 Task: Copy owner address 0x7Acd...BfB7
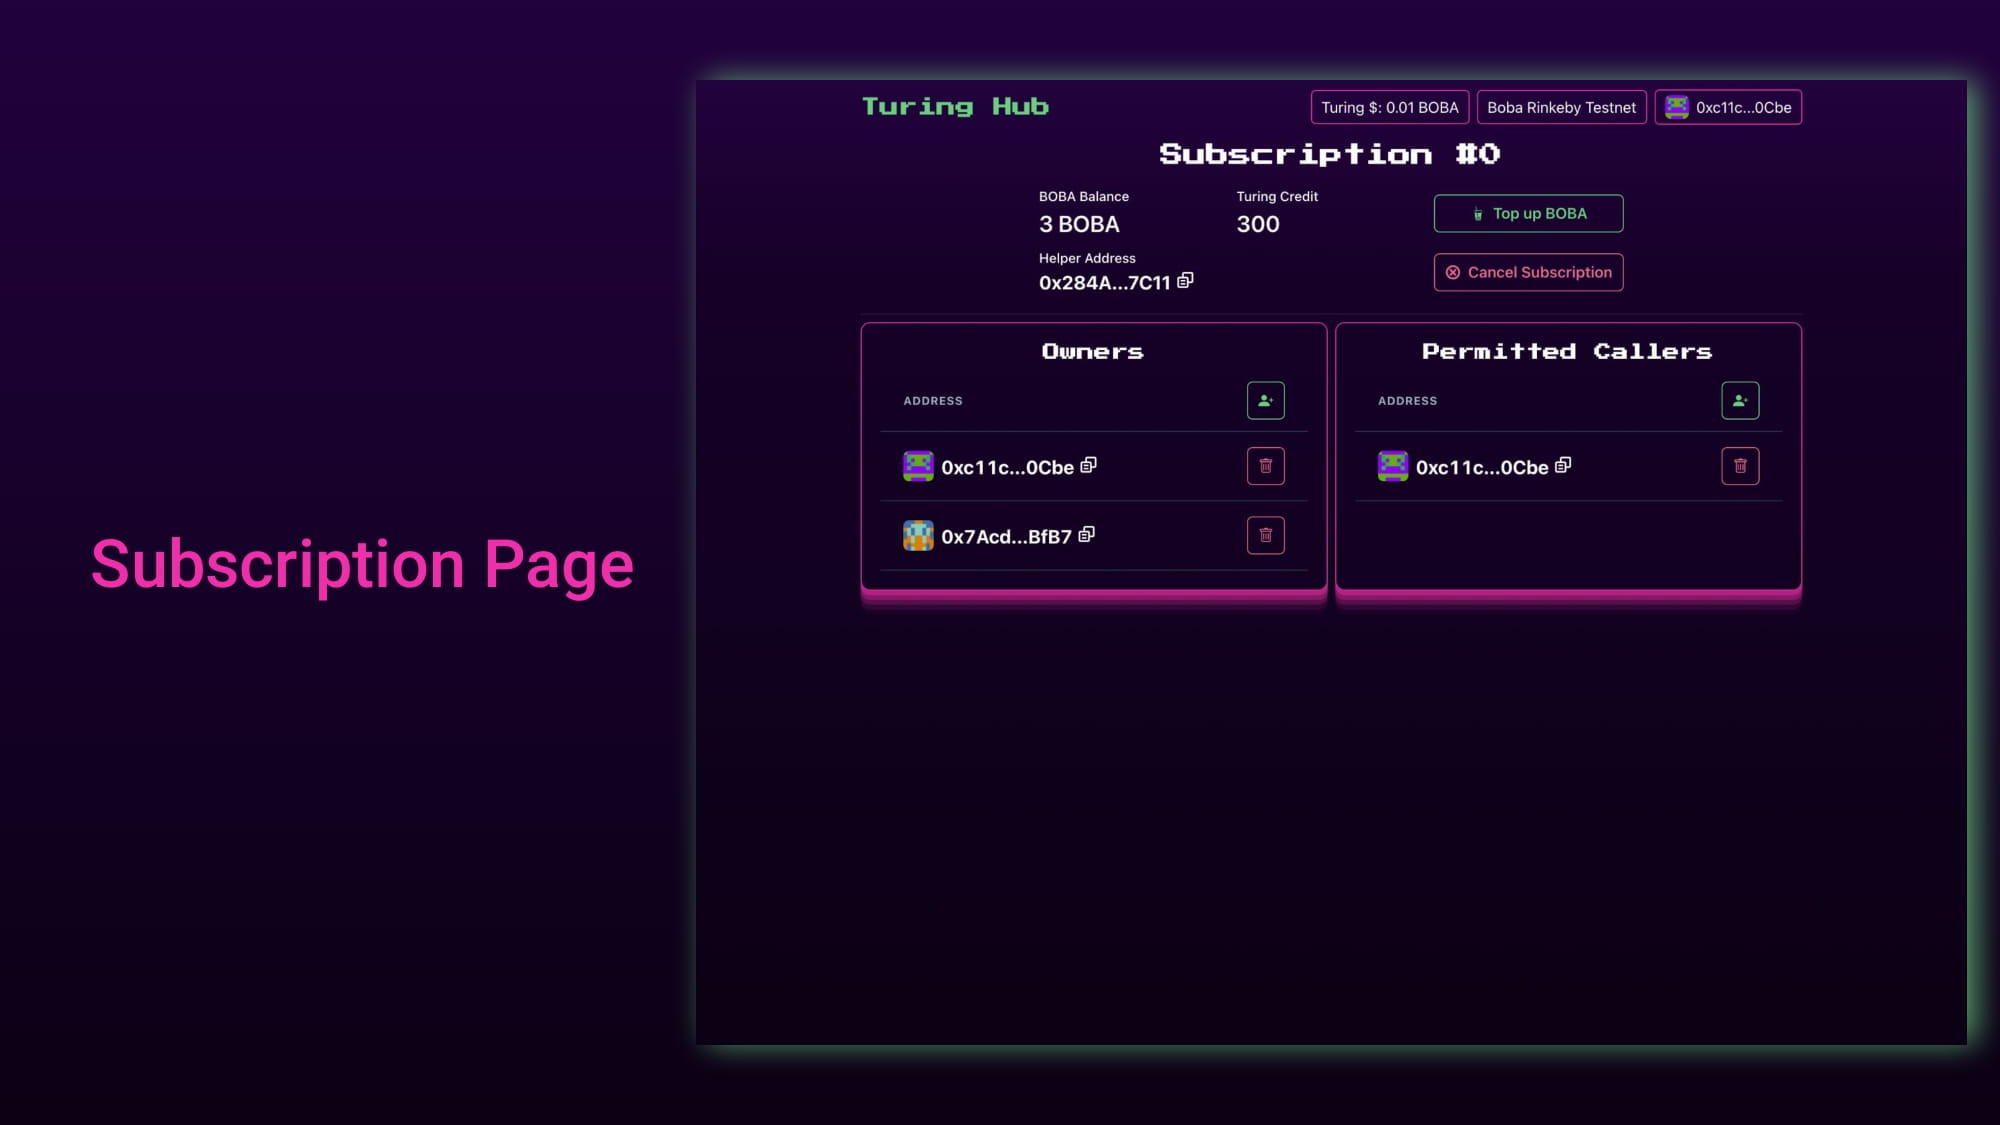1087,535
